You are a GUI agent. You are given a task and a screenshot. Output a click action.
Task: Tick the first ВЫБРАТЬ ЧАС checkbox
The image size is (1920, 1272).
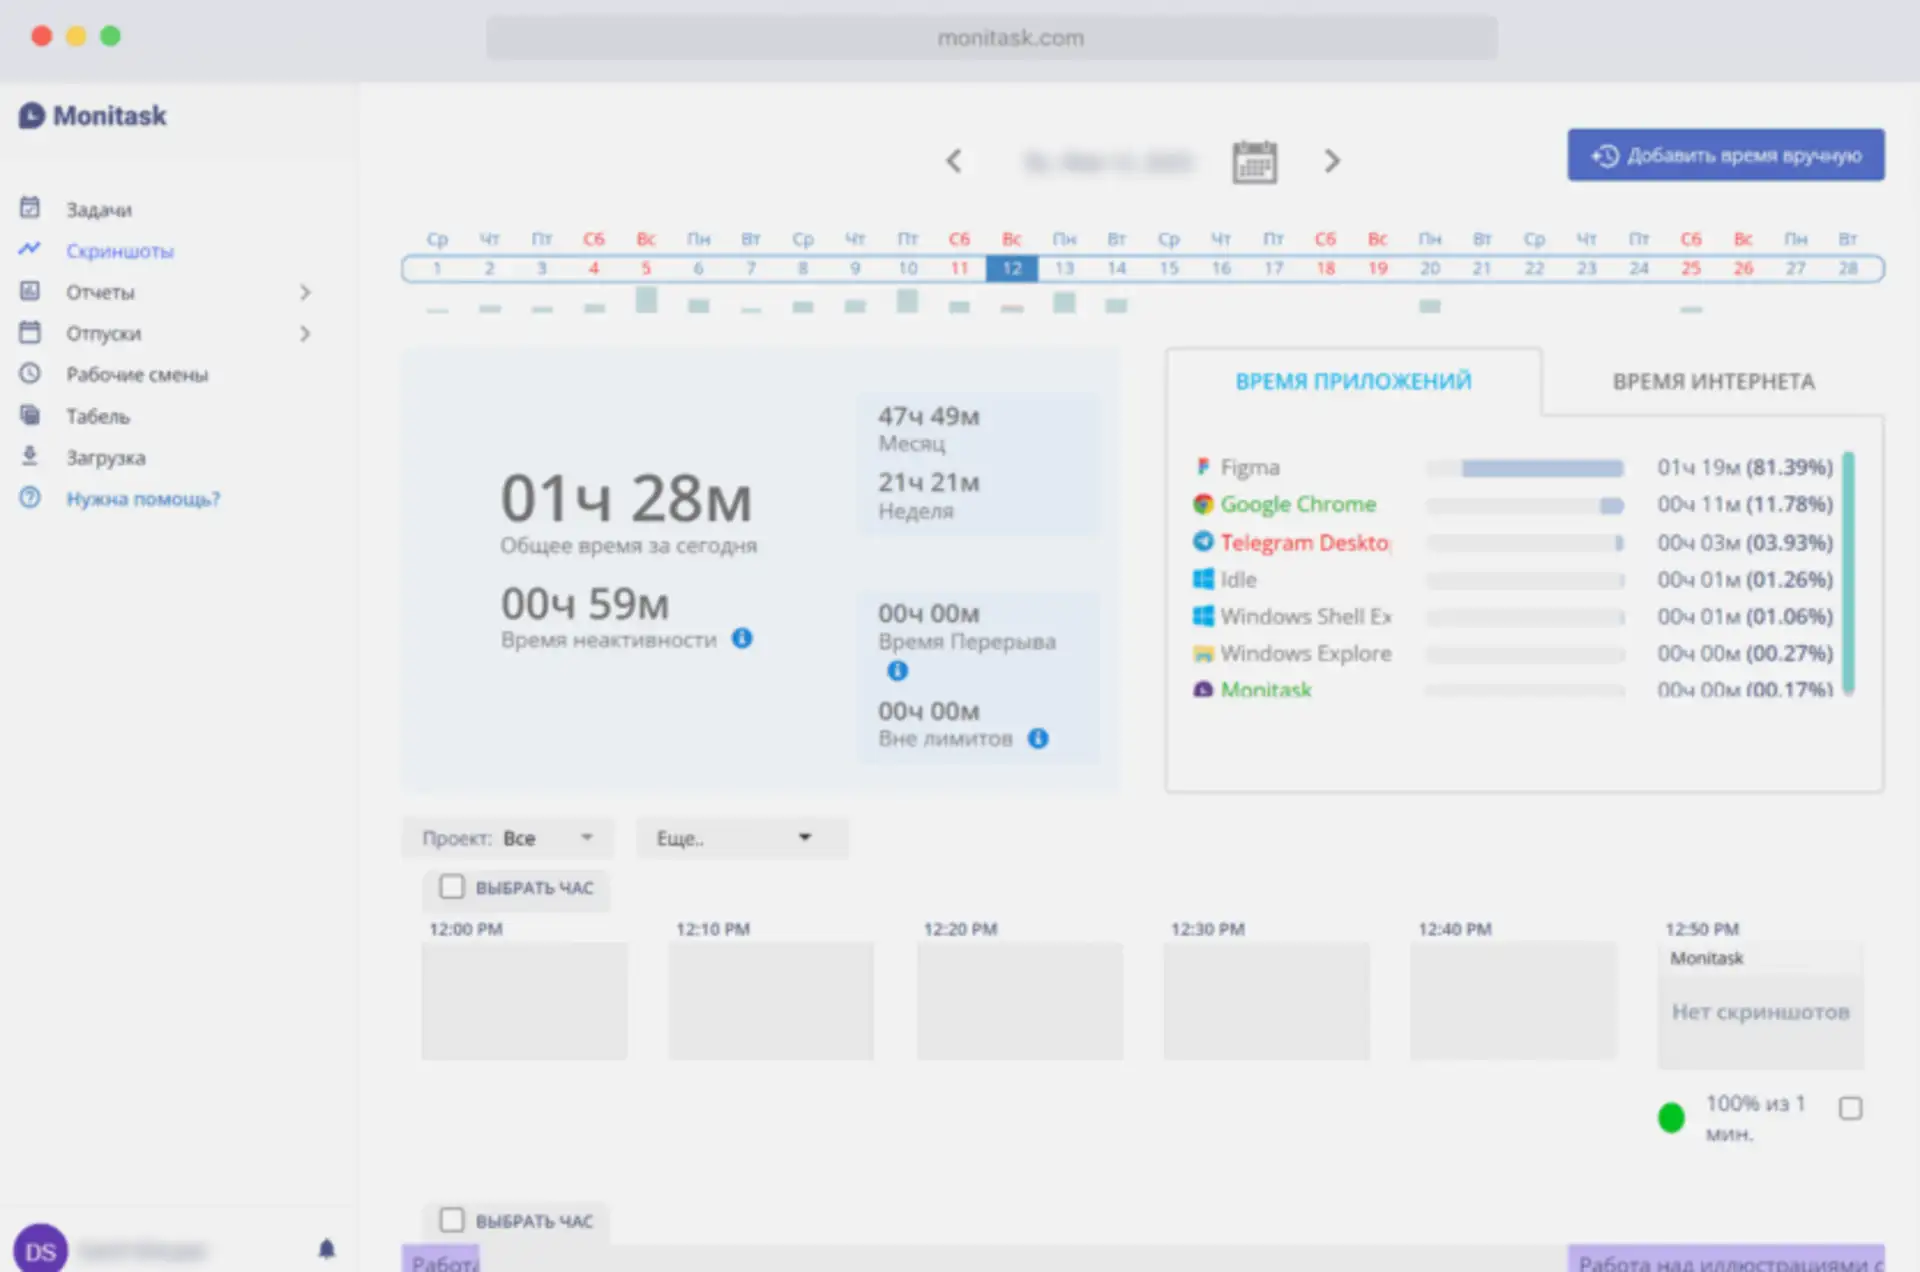(452, 887)
